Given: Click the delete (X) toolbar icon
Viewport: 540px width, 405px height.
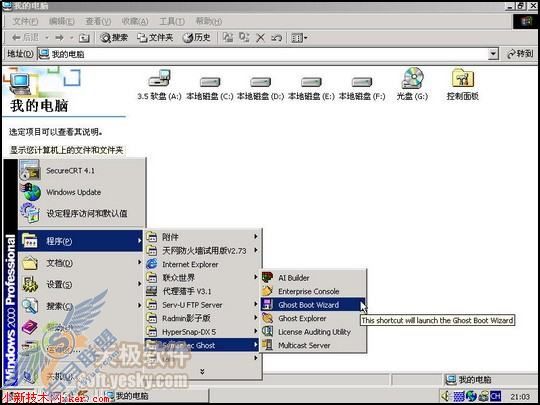Looking at the screenshot, I should [x=260, y=38].
